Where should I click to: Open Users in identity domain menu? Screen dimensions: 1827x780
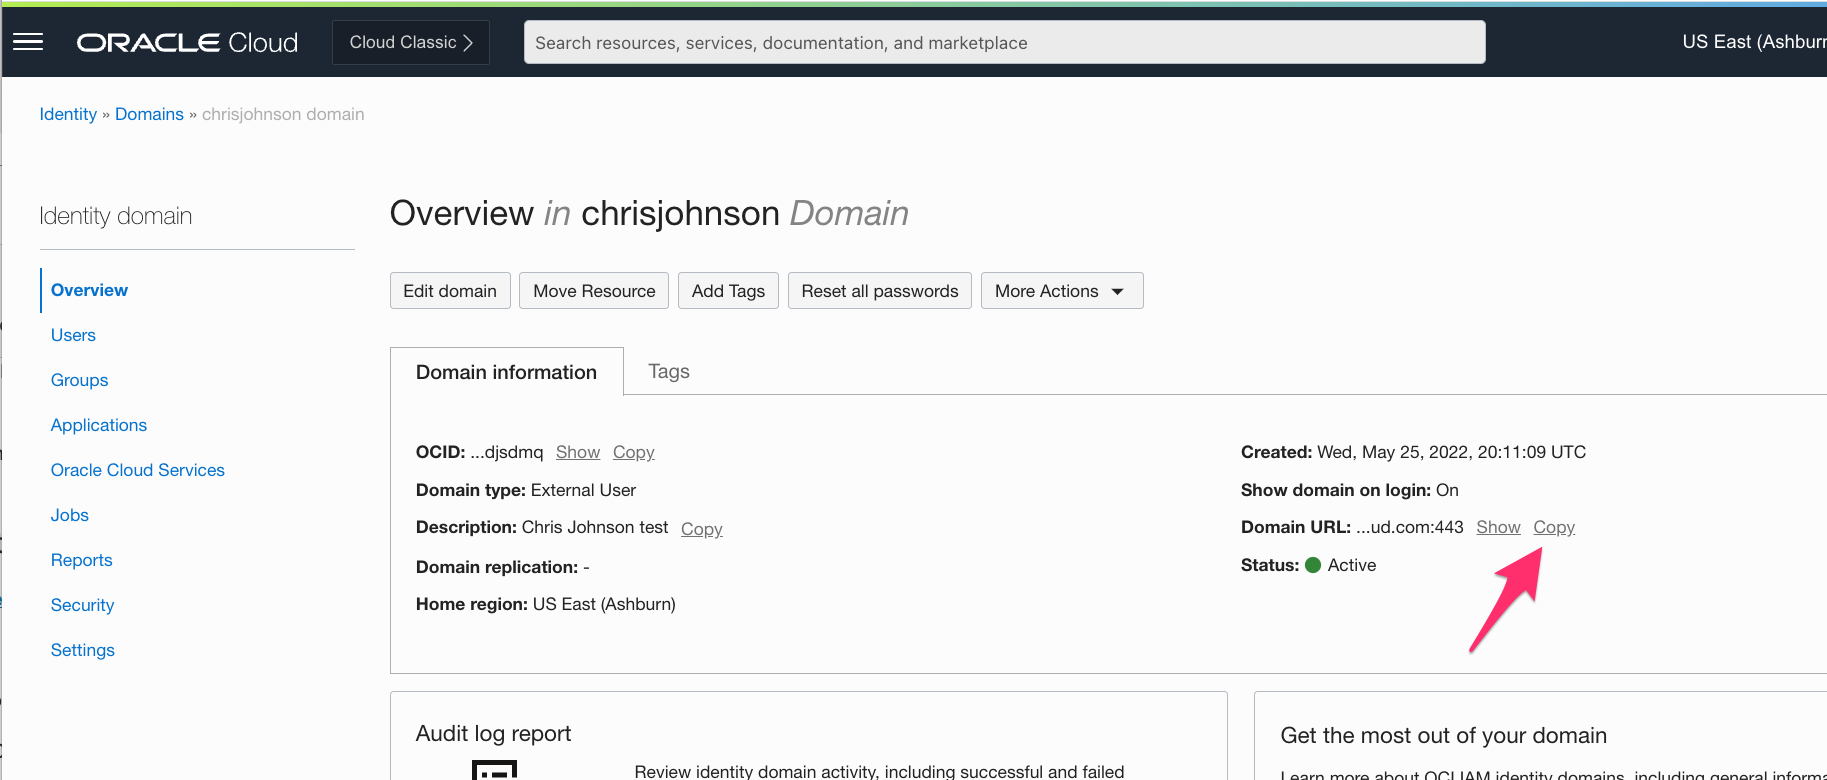pos(73,335)
